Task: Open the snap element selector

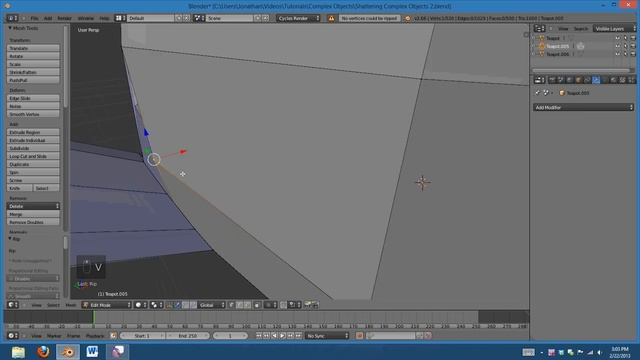Action: (295, 305)
